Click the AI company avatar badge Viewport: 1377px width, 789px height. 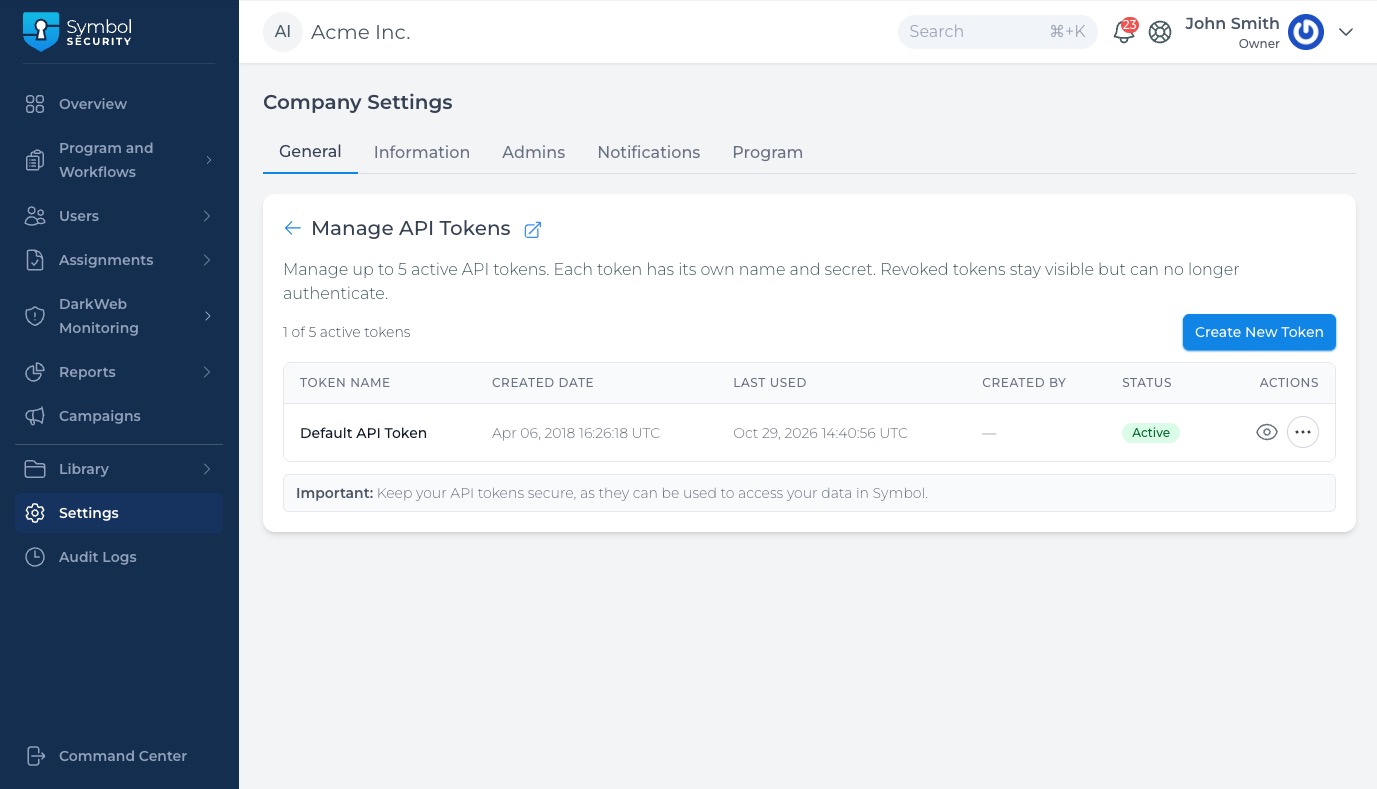pyautogui.click(x=283, y=32)
